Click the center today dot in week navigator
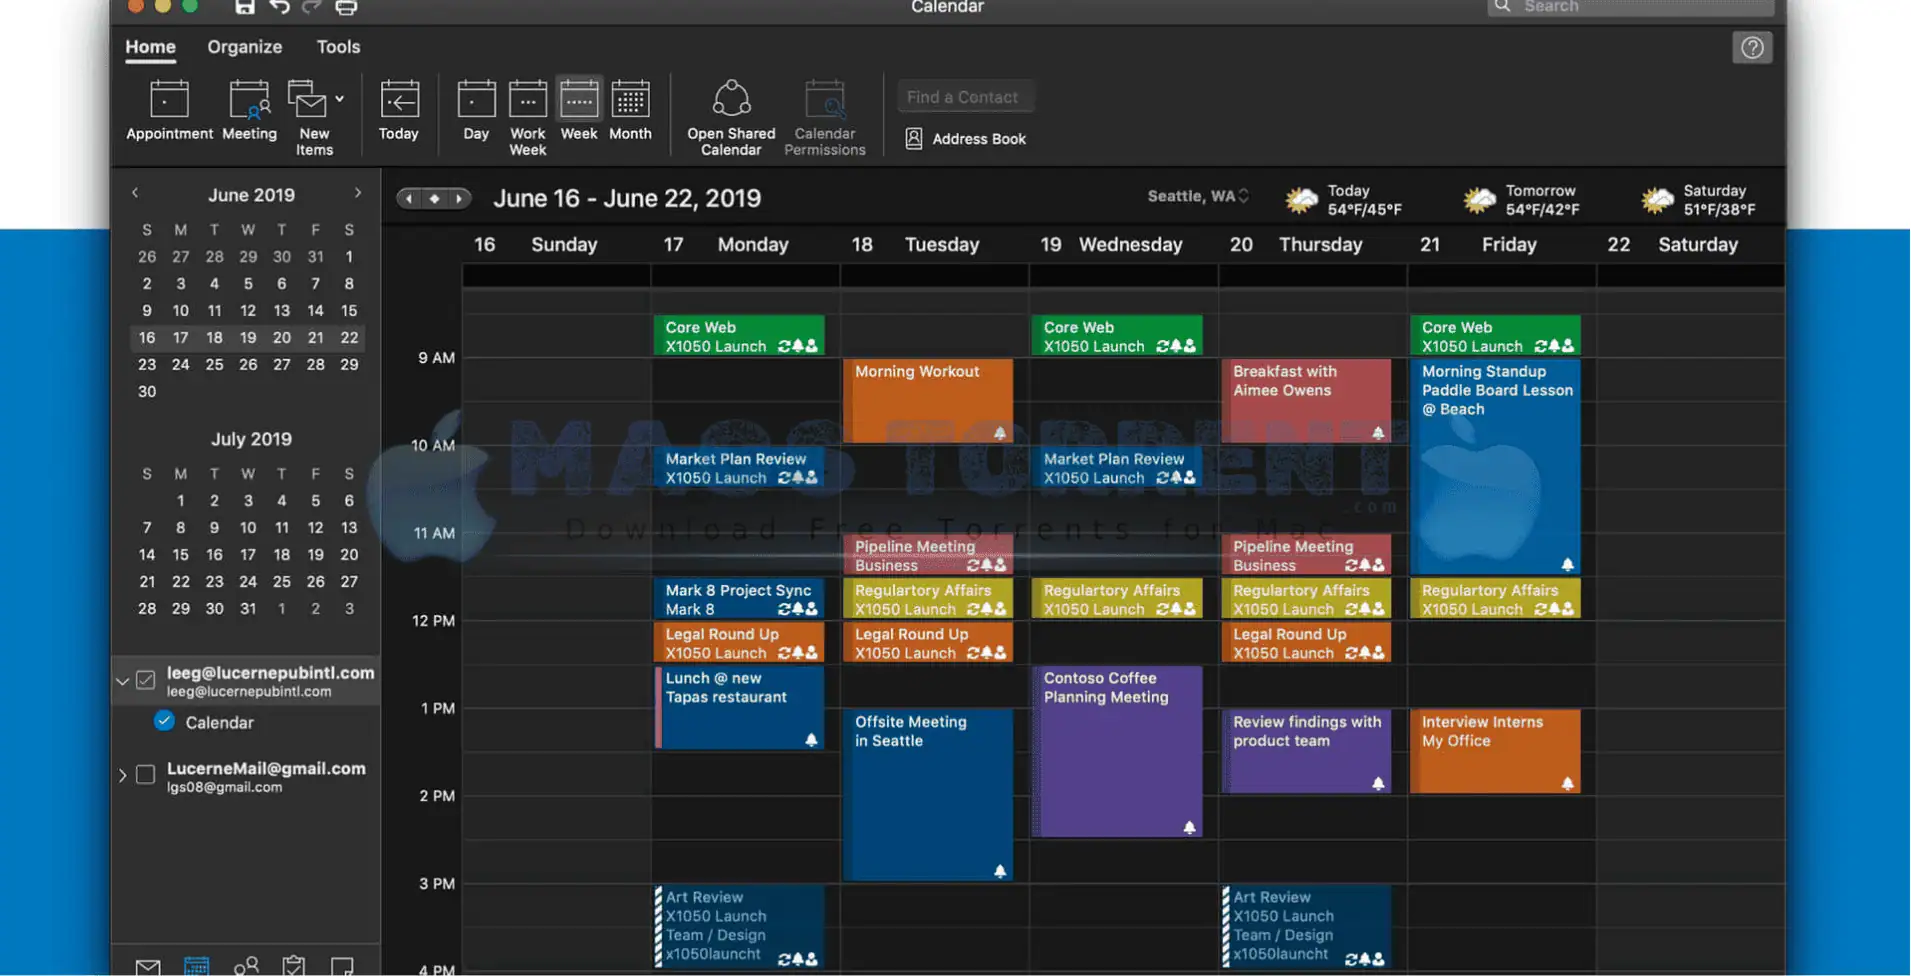Screen dimensions: 1911x976 [x=434, y=198]
